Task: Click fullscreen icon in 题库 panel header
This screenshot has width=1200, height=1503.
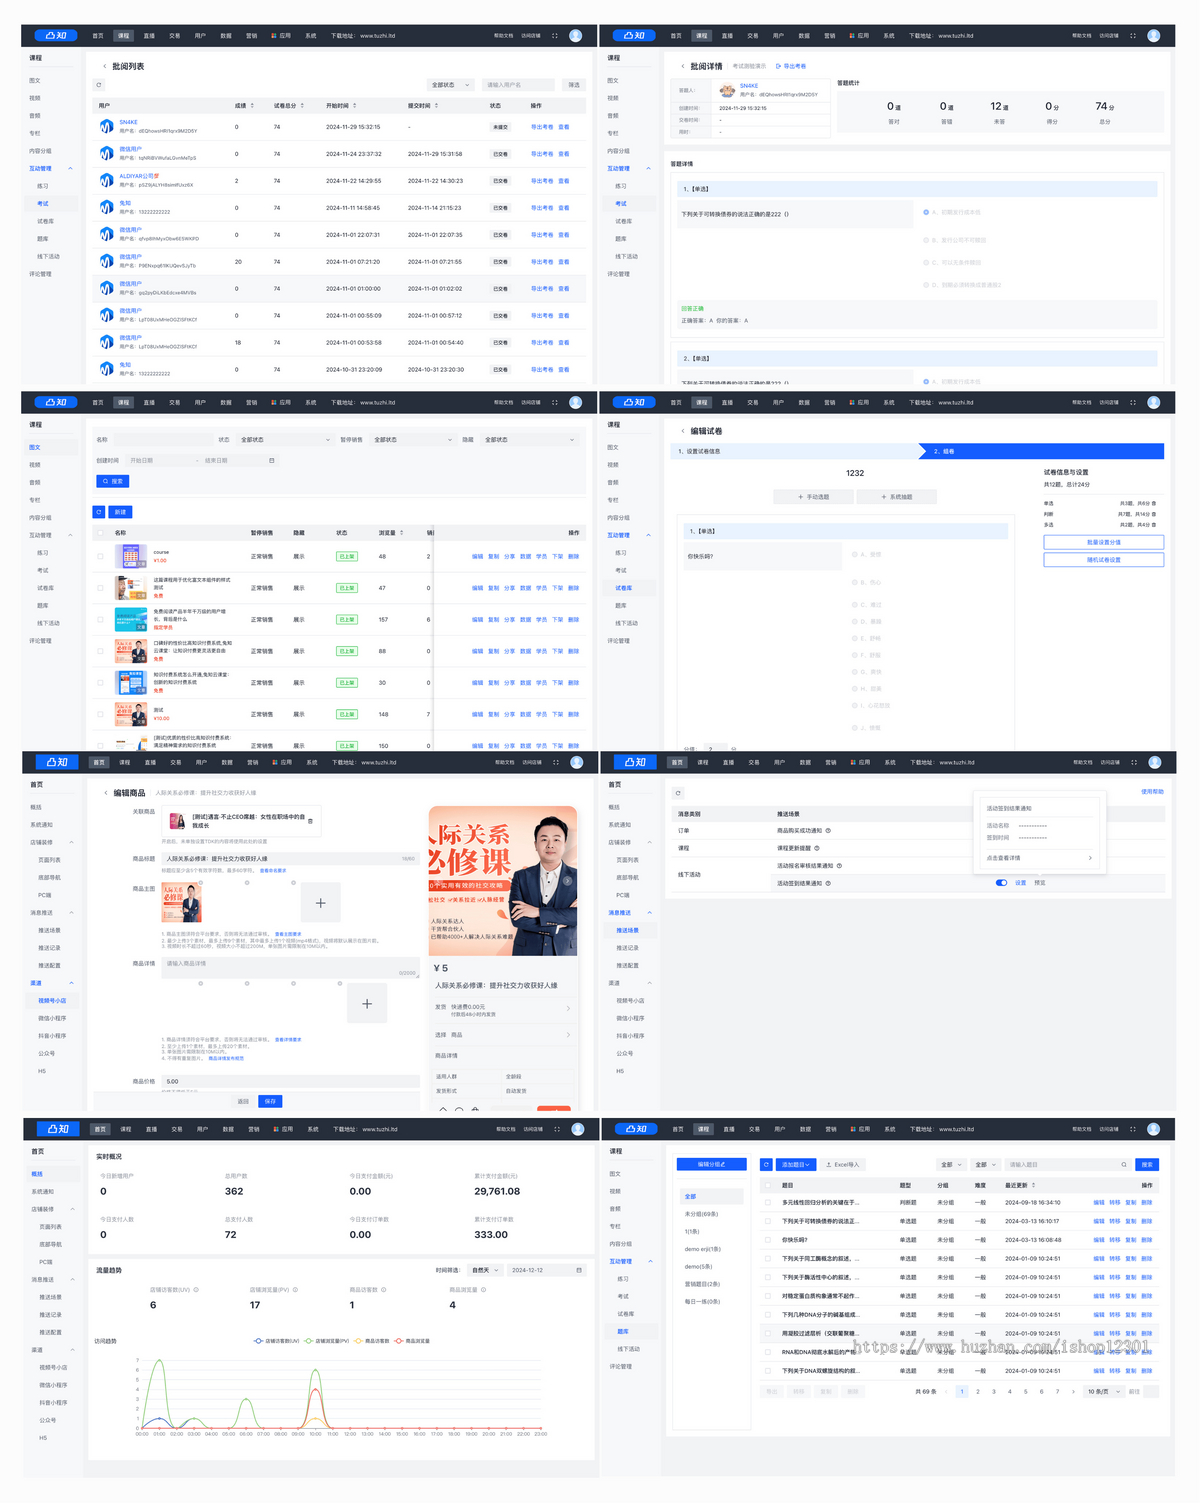Action: 1133,1129
